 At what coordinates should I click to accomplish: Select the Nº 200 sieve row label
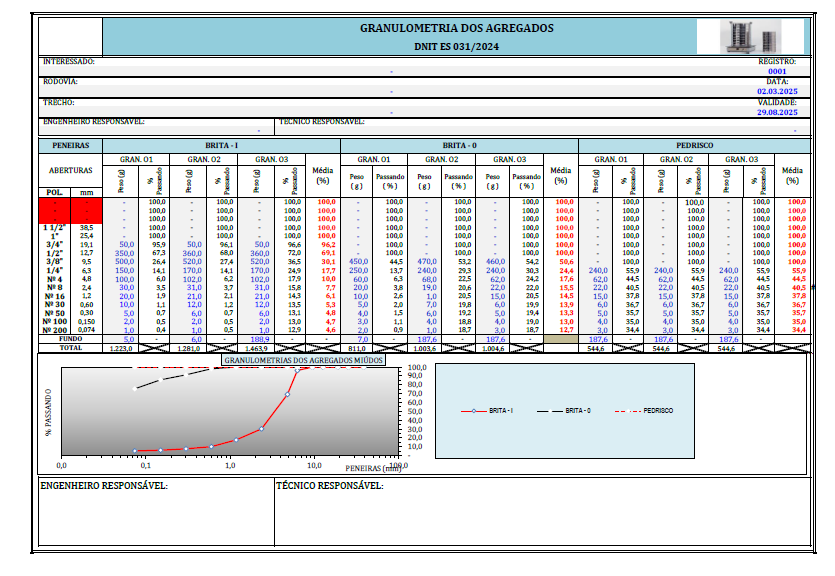pos(55,331)
